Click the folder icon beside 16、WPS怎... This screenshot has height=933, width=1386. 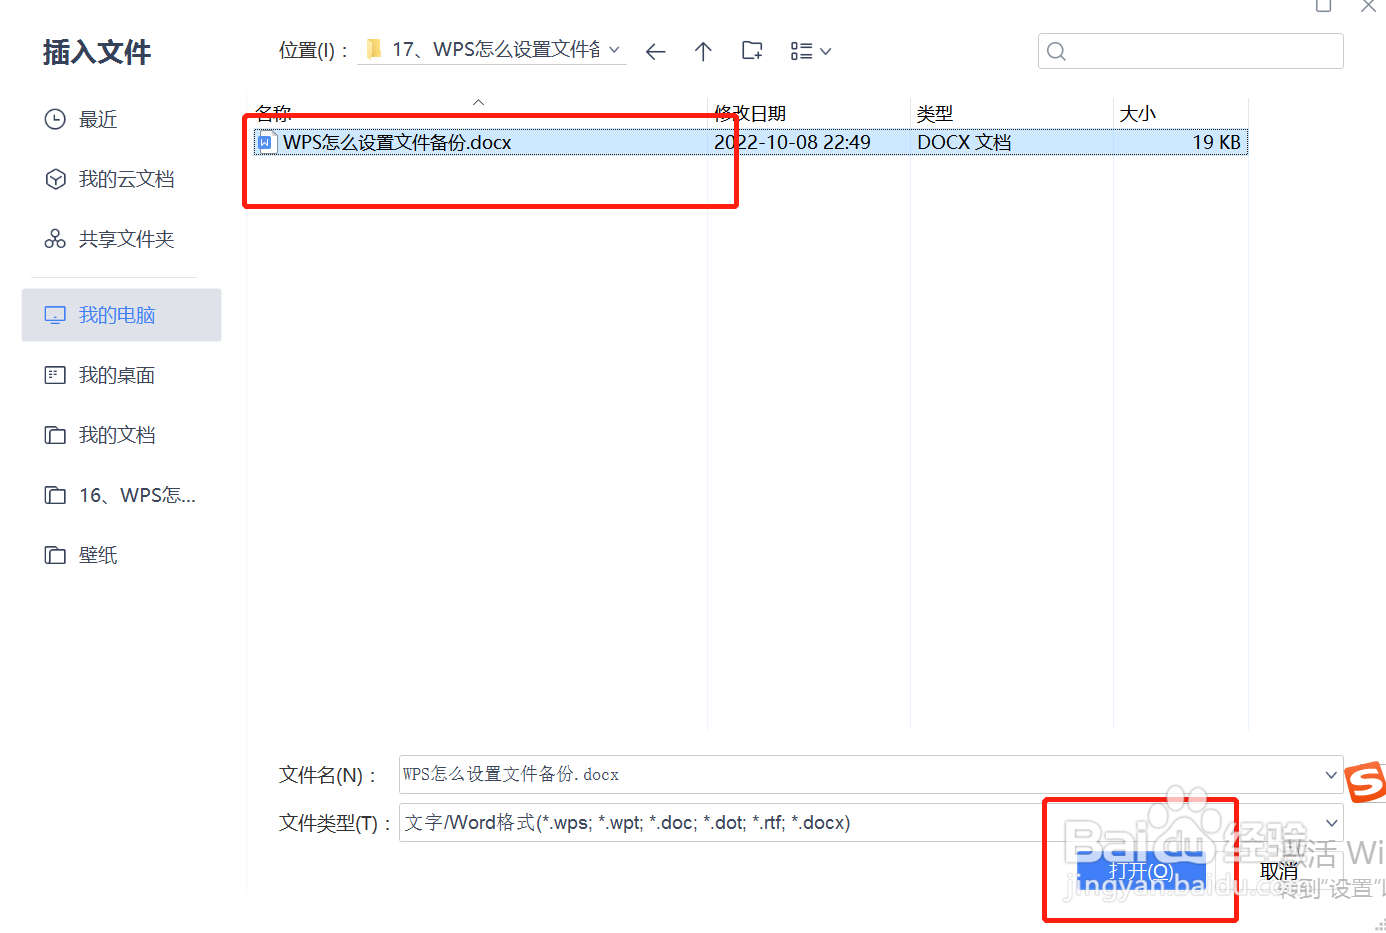pyautogui.click(x=55, y=495)
